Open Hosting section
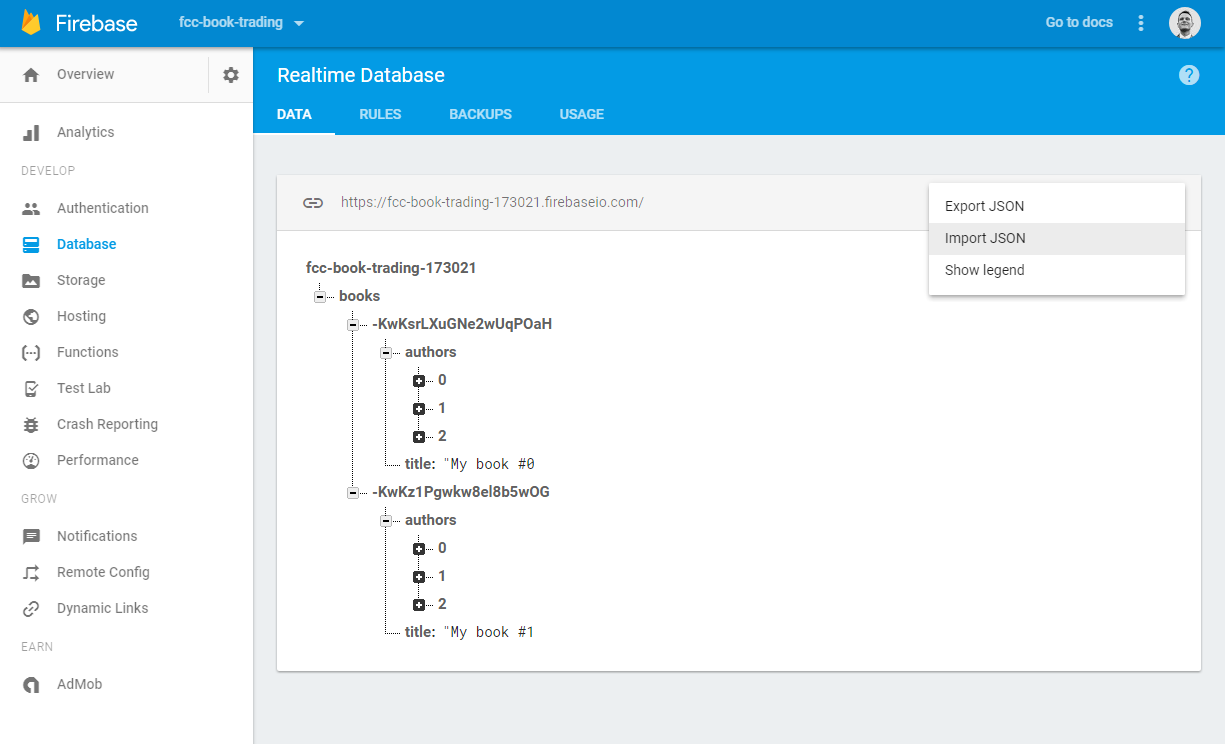The image size is (1225, 744). point(82,316)
